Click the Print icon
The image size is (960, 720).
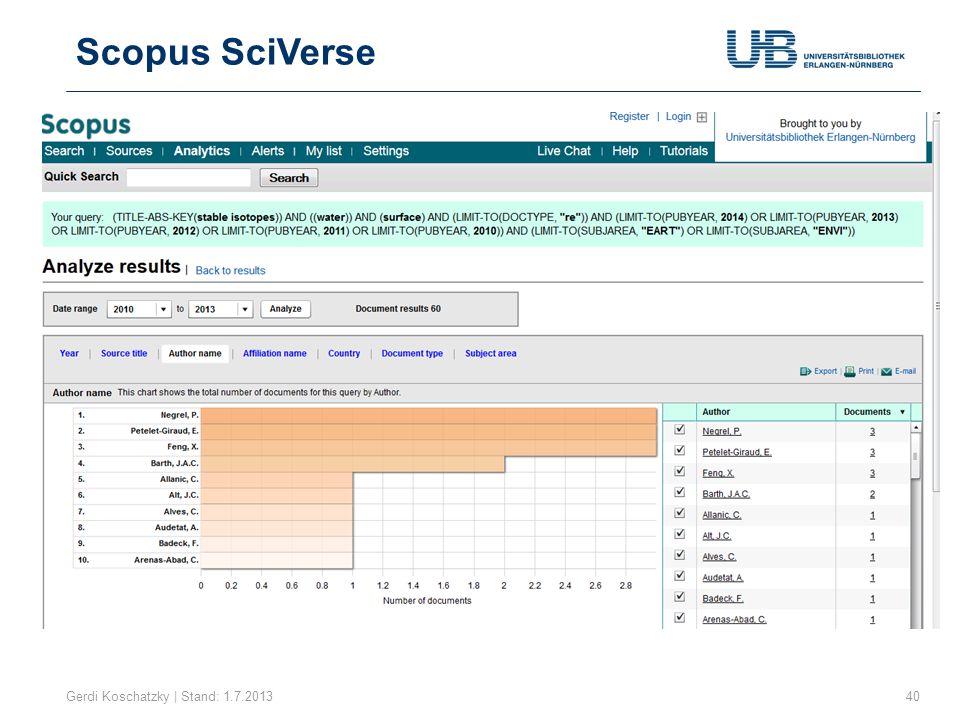pyautogui.click(x=850, y=371)
